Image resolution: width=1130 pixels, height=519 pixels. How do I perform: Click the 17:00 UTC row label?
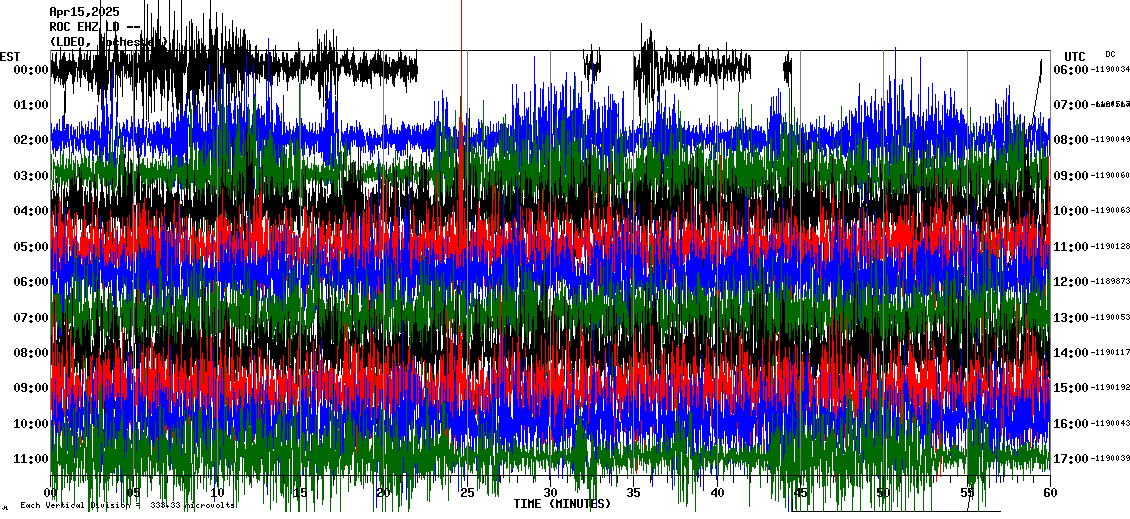[1070, 459]
